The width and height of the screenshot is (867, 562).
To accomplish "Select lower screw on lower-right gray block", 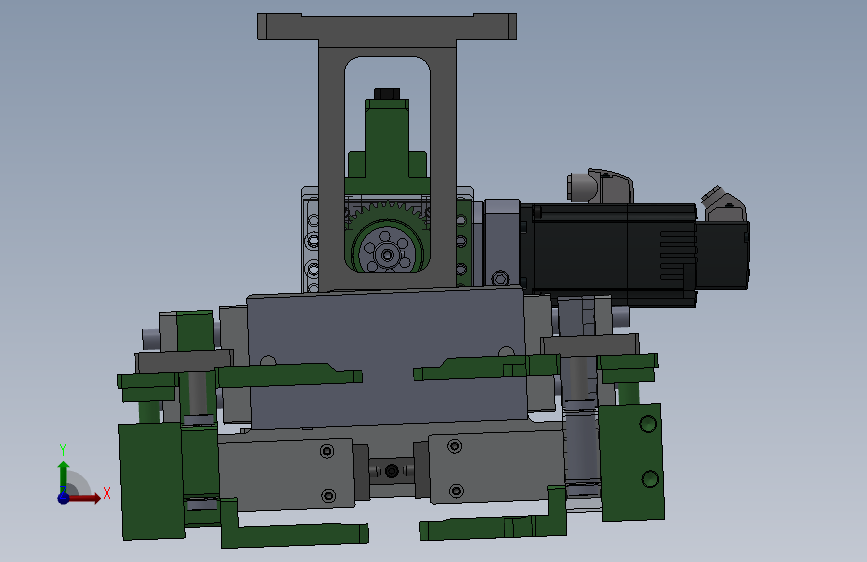I will [x=456, y=491].
